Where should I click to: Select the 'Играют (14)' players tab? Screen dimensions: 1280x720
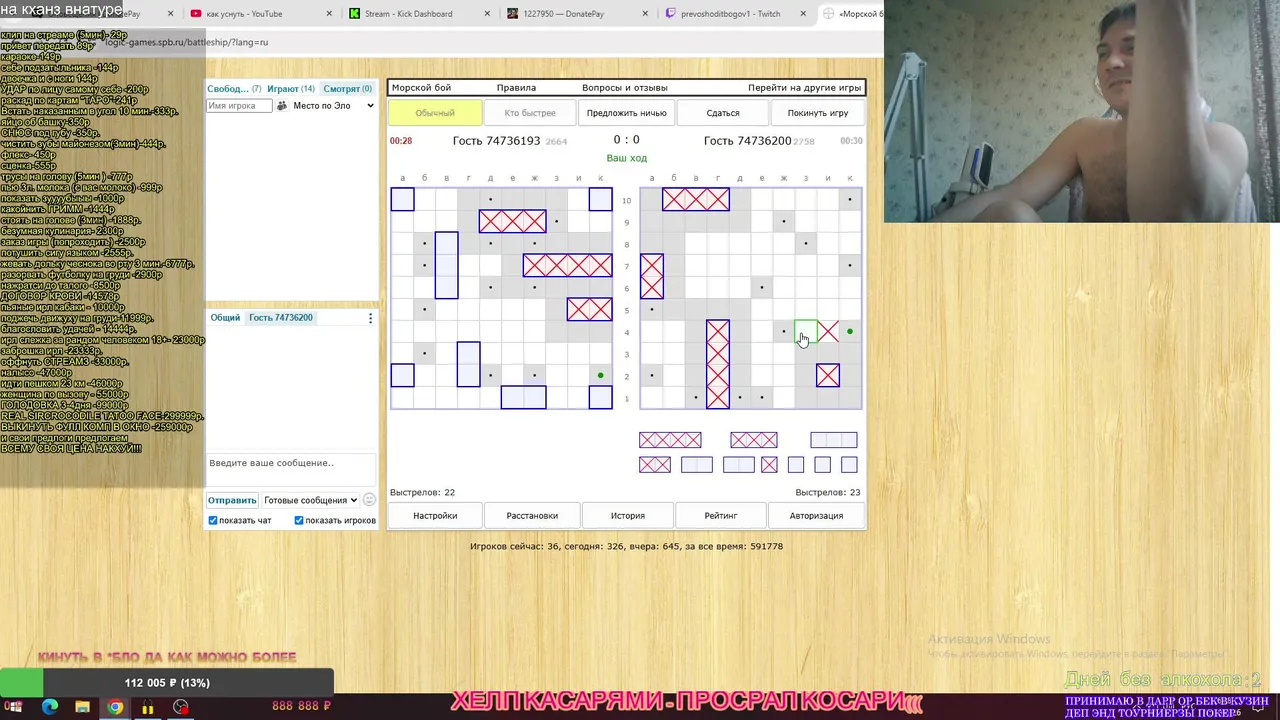click(291, 89)
